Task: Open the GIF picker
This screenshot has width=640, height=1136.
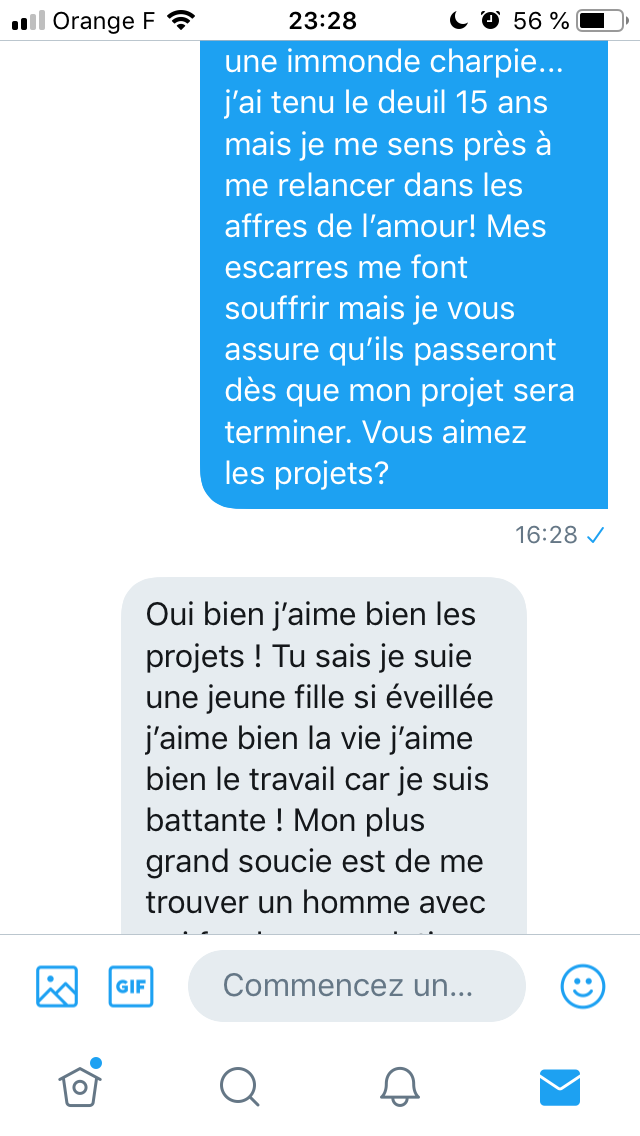Action: point(130,986)
